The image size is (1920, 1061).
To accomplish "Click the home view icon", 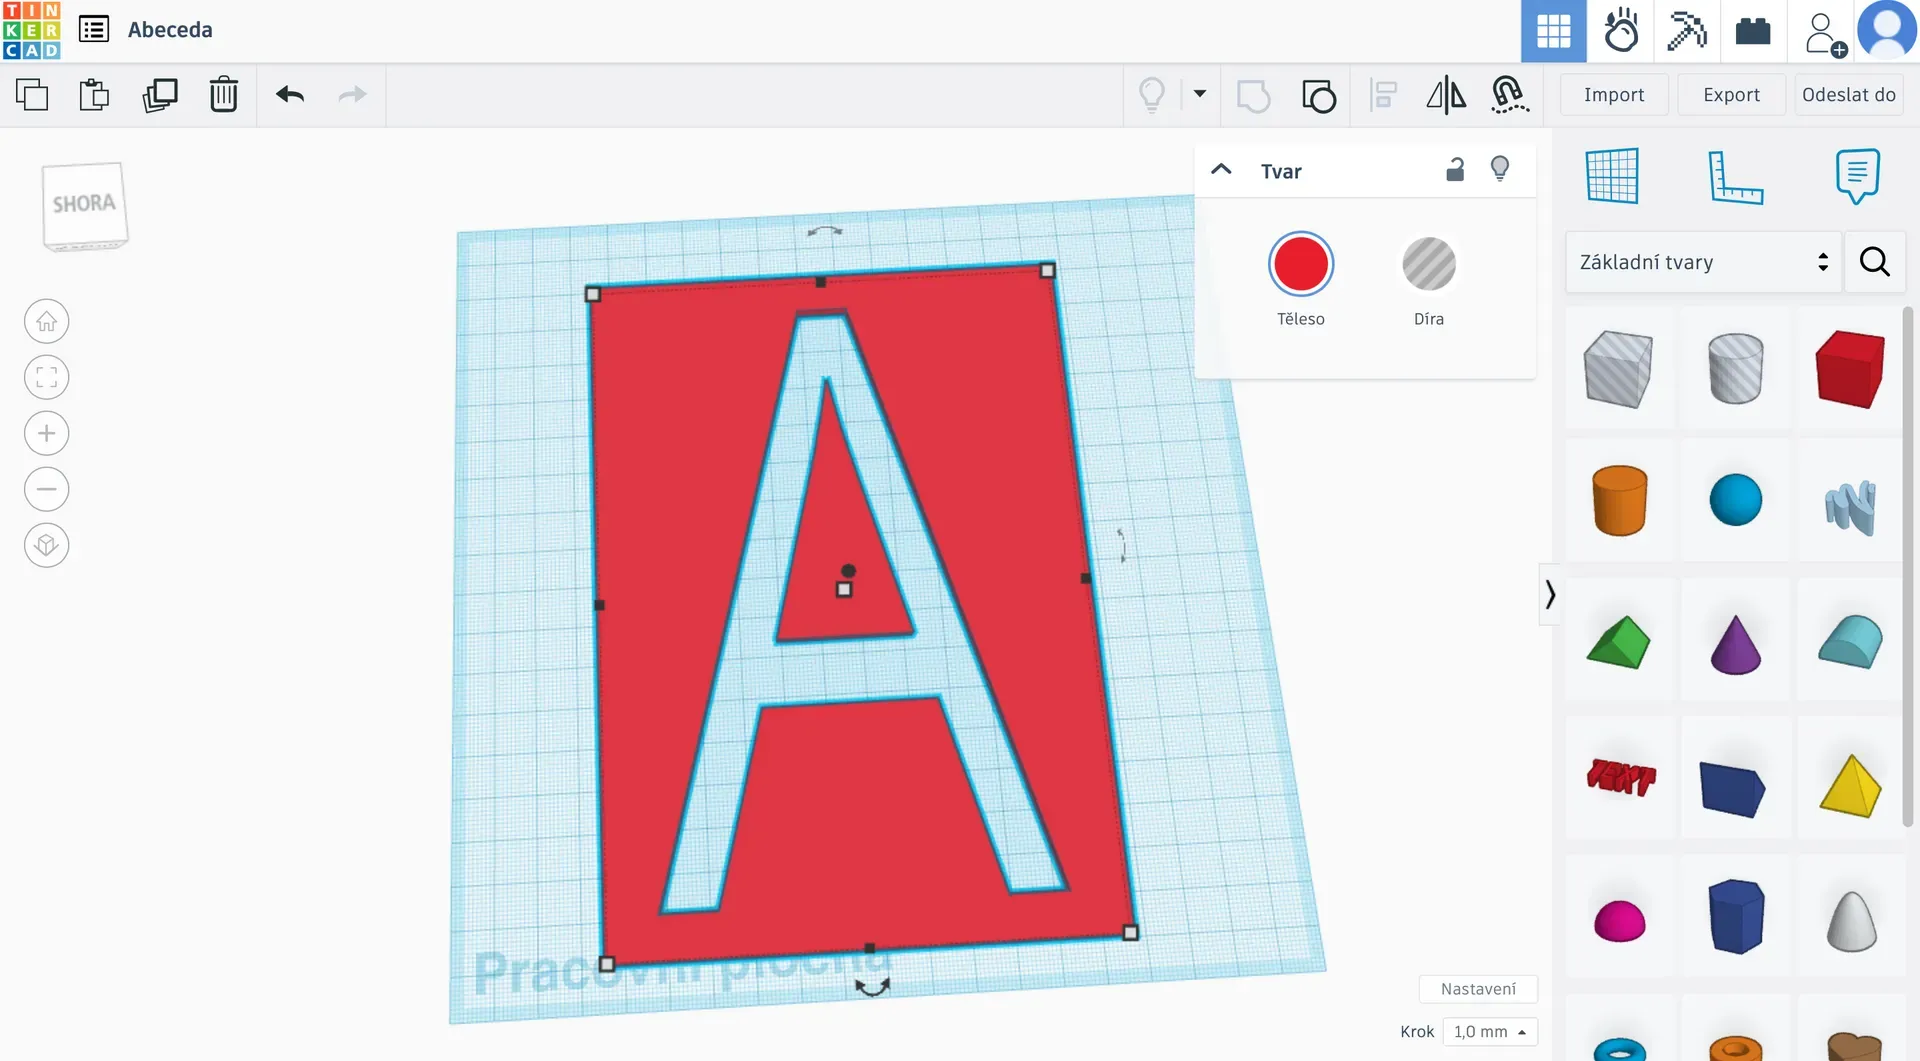I will coord(46,322).
